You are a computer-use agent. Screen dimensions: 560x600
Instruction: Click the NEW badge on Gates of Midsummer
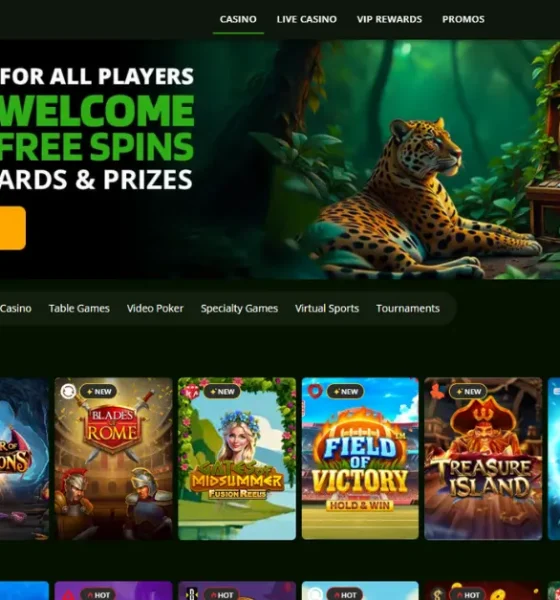pyautogui.click(x=222, y=391)
